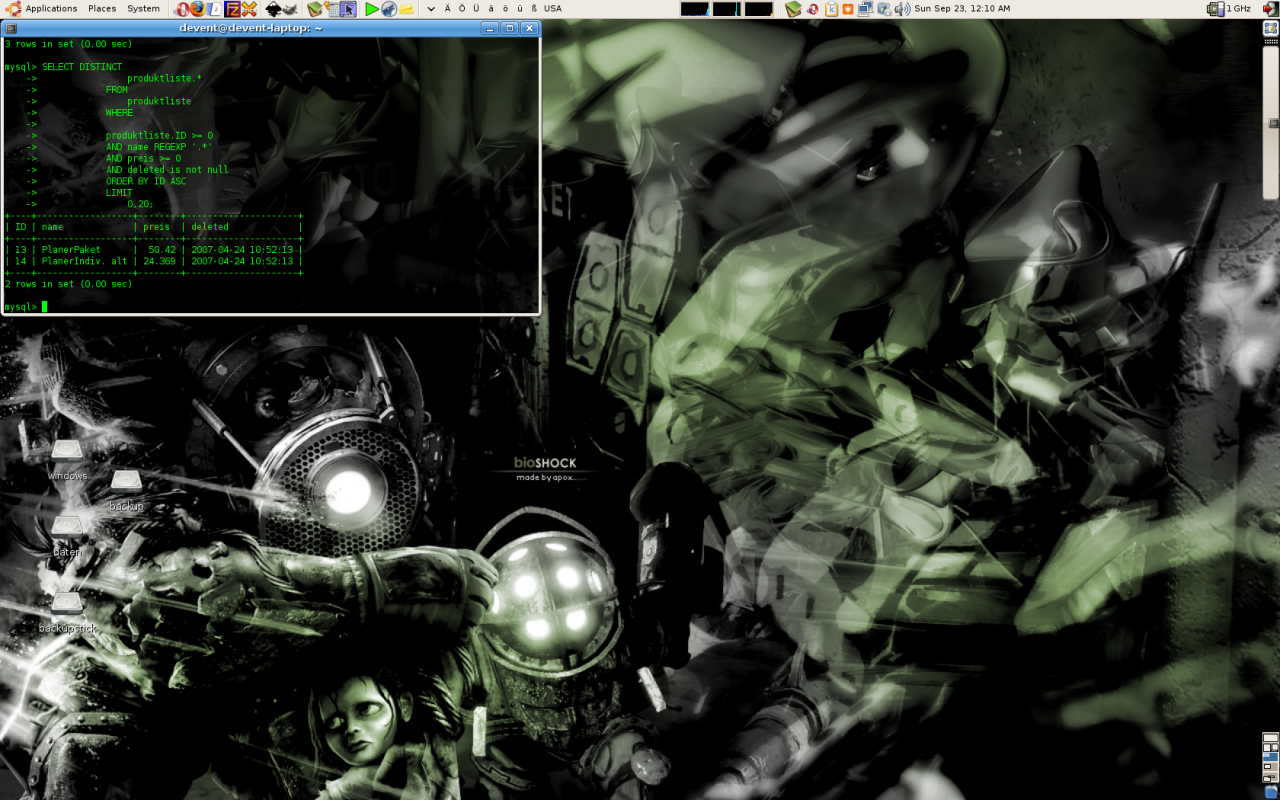Insert the Ü character from palette
This screenshot has width=1280, height=800.
476,9
